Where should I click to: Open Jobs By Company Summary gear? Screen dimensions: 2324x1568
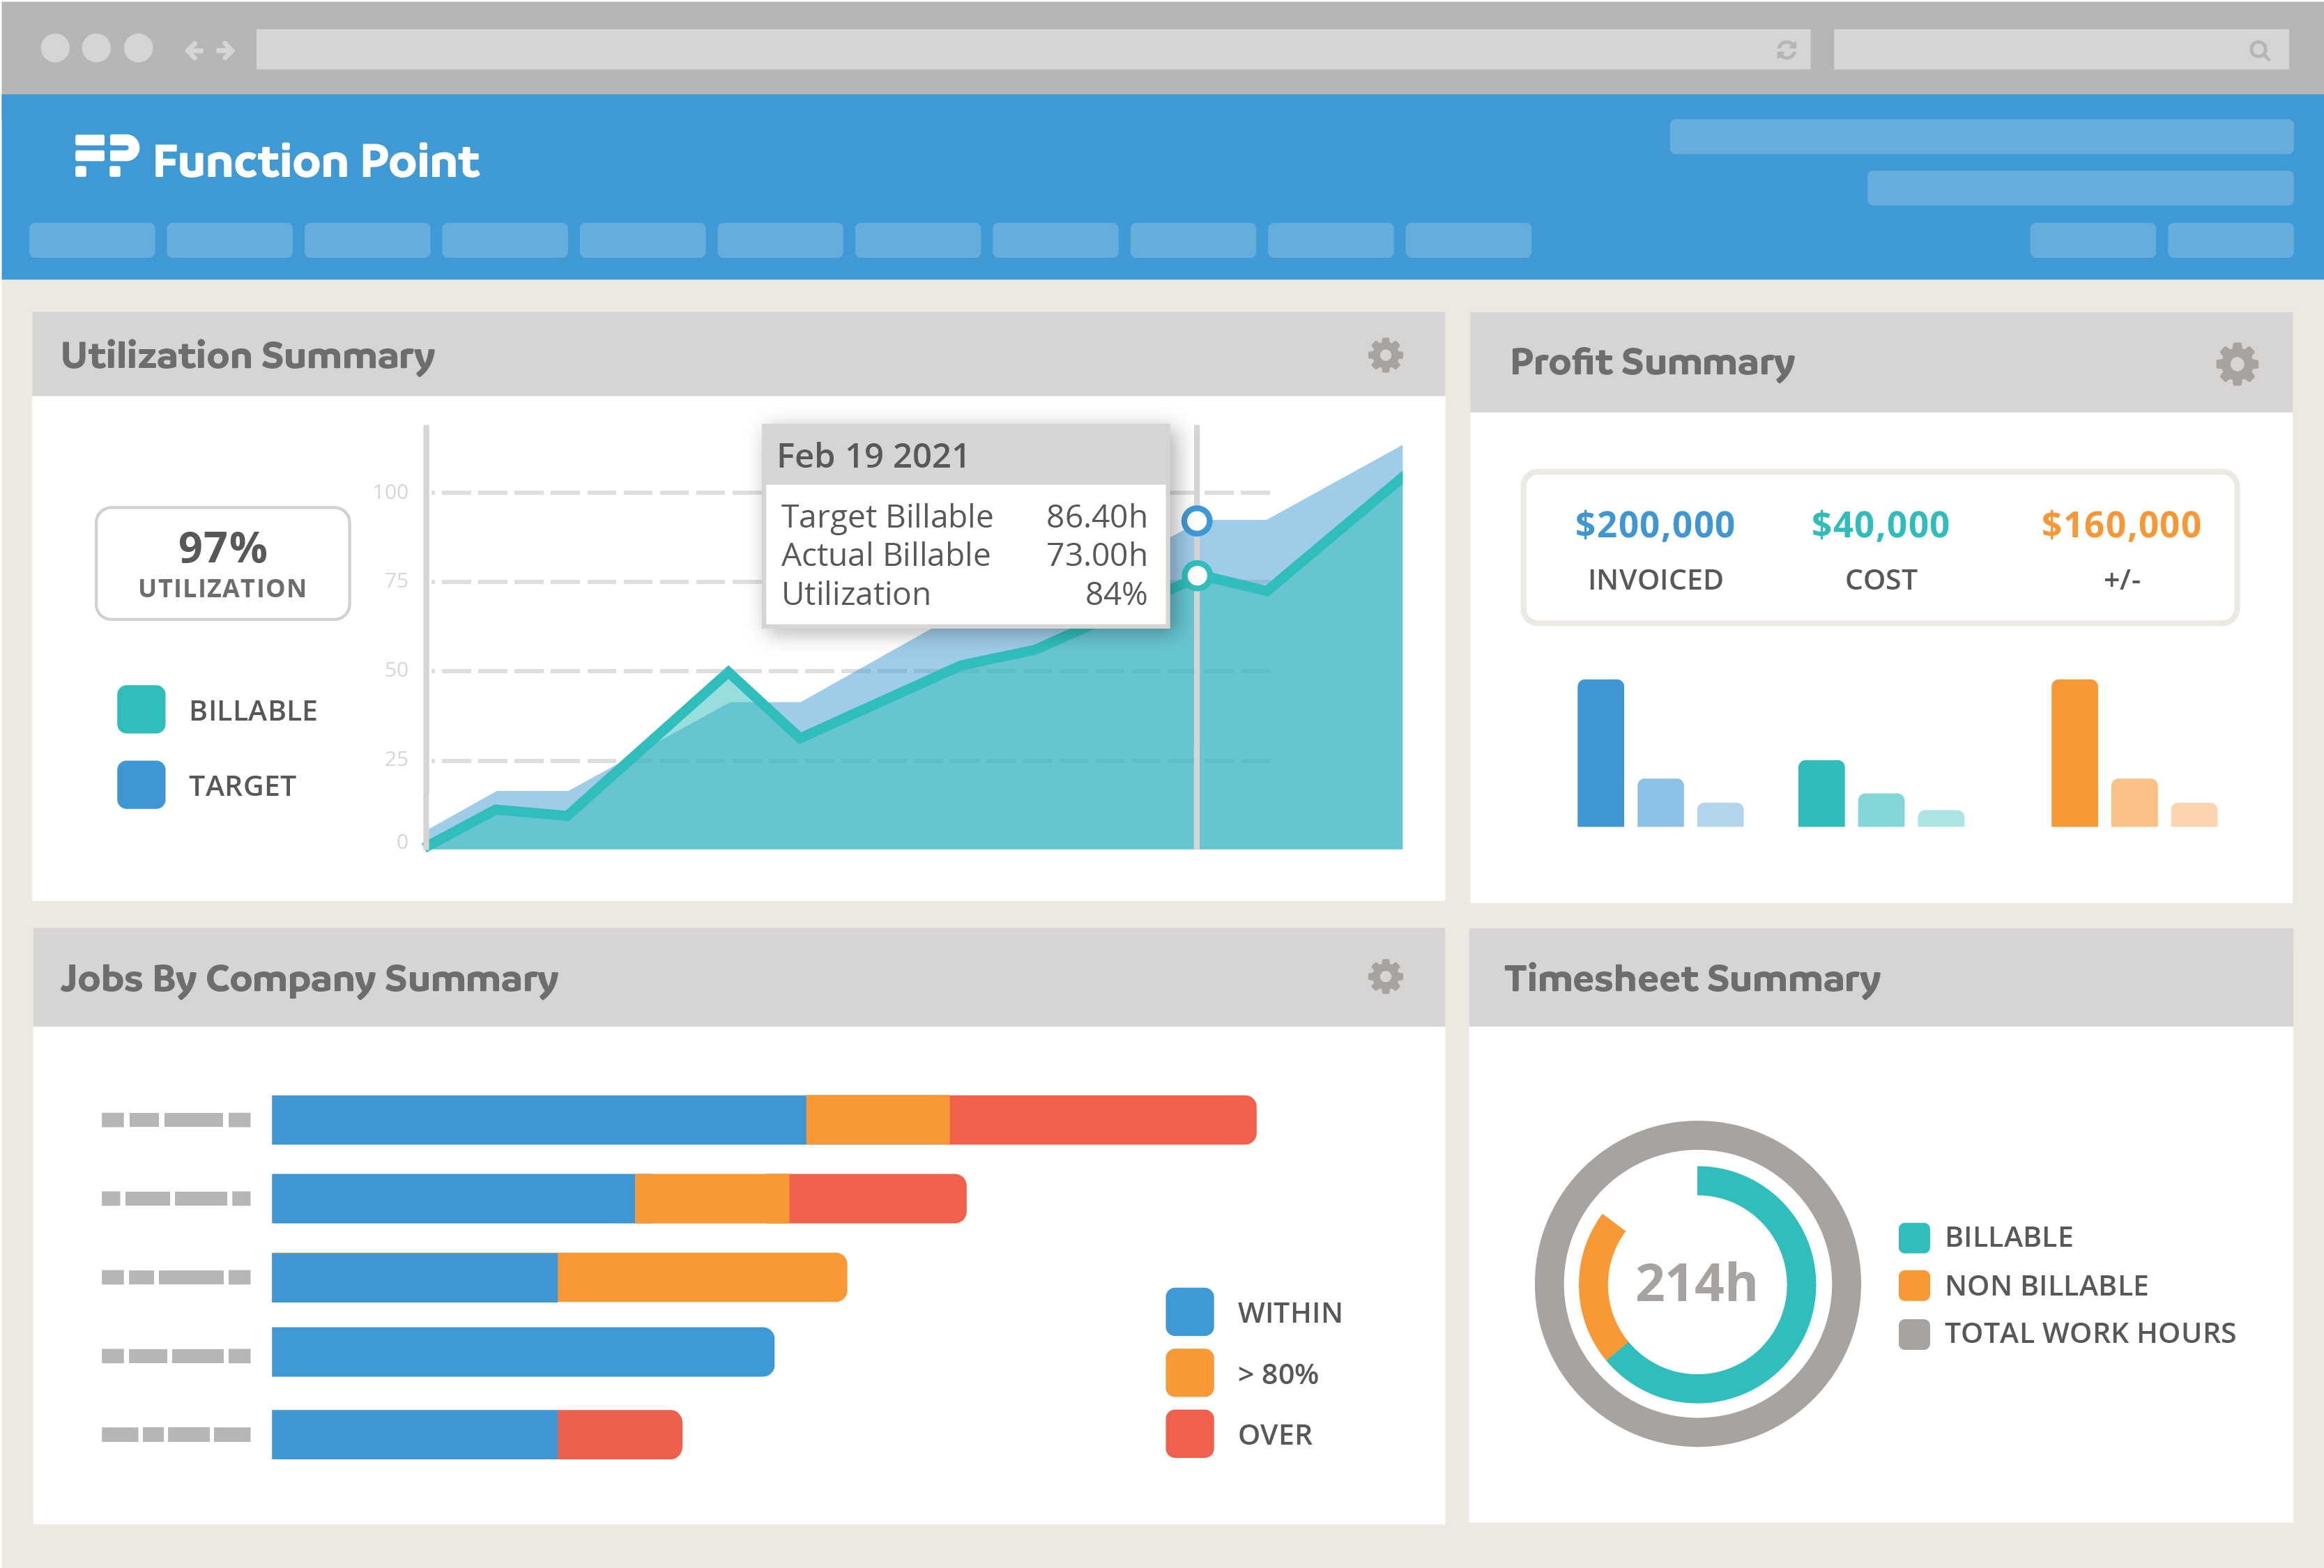click(x=1385, y=976)
